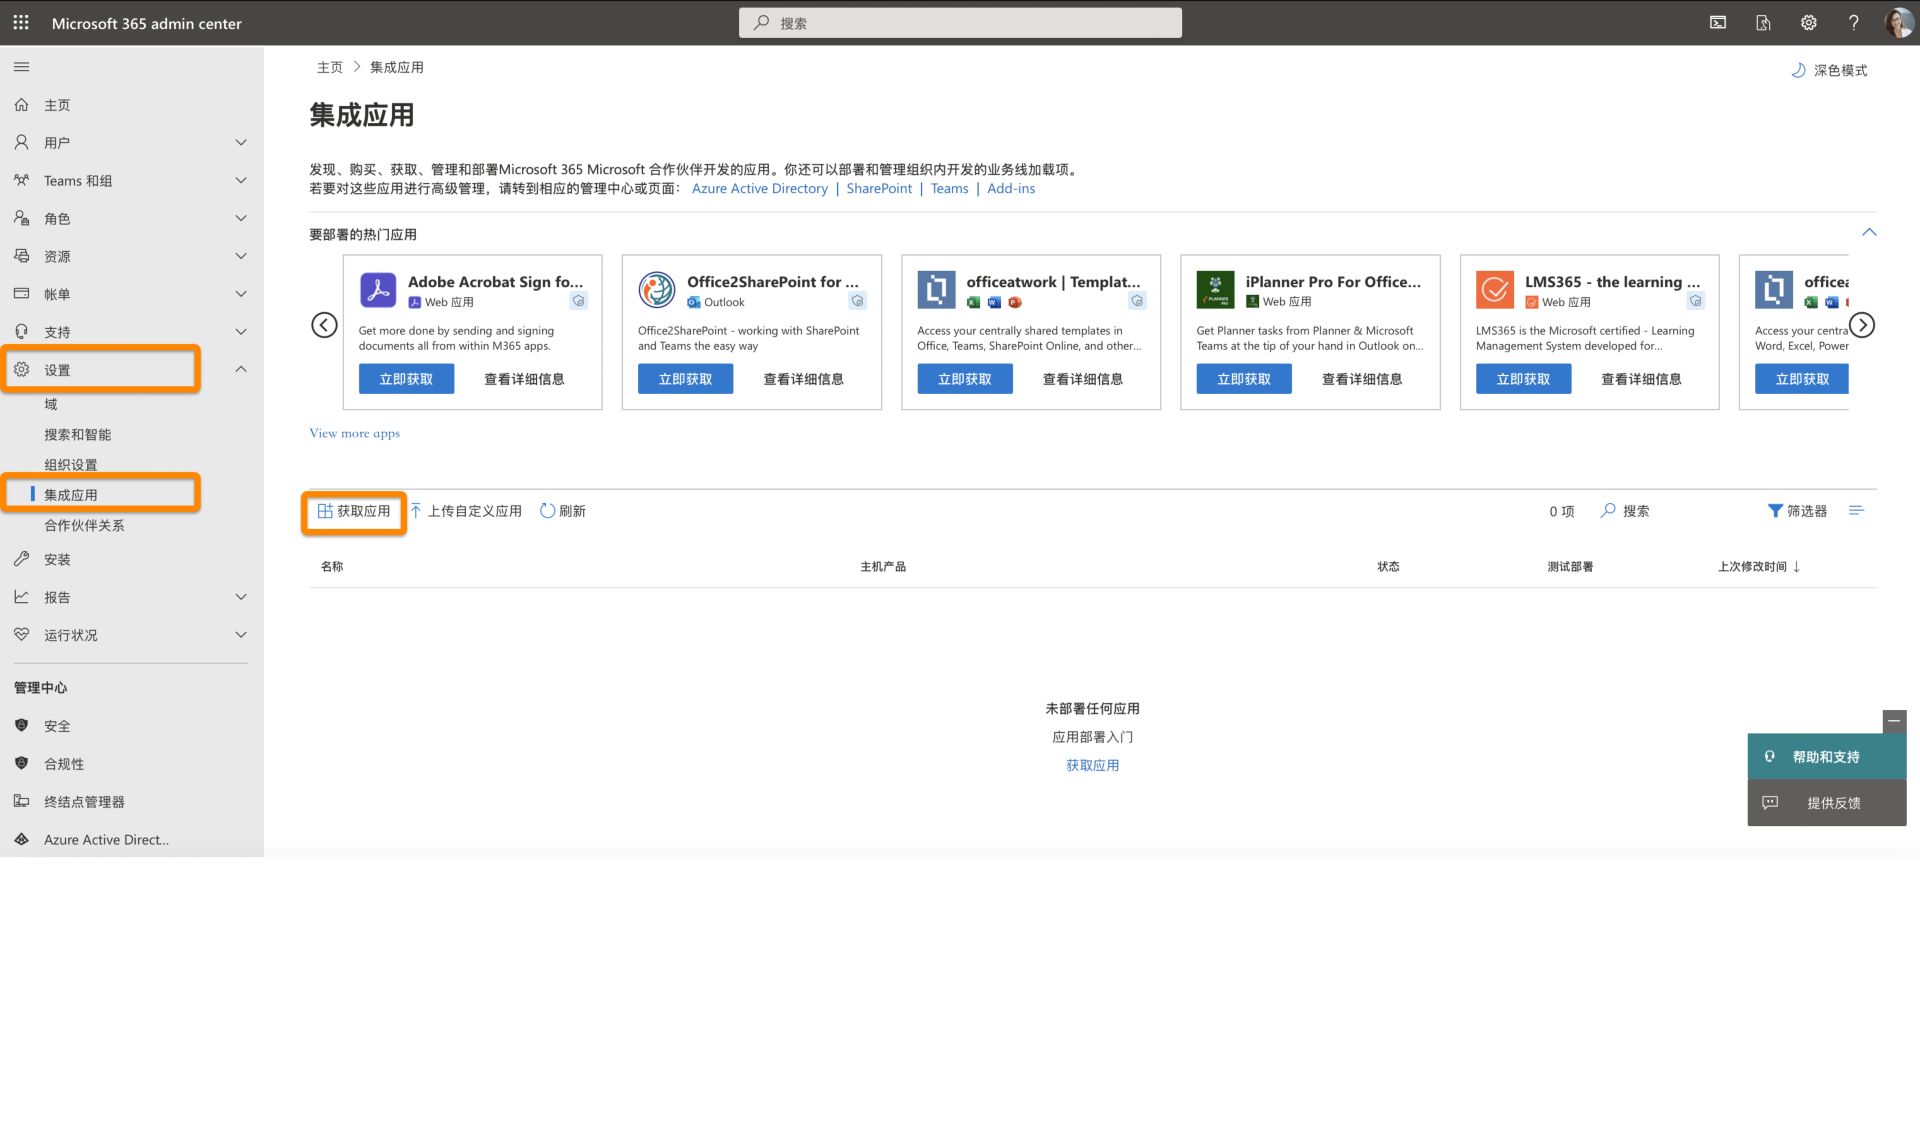Show next popular apps carousel arrow

[1862, 325]
